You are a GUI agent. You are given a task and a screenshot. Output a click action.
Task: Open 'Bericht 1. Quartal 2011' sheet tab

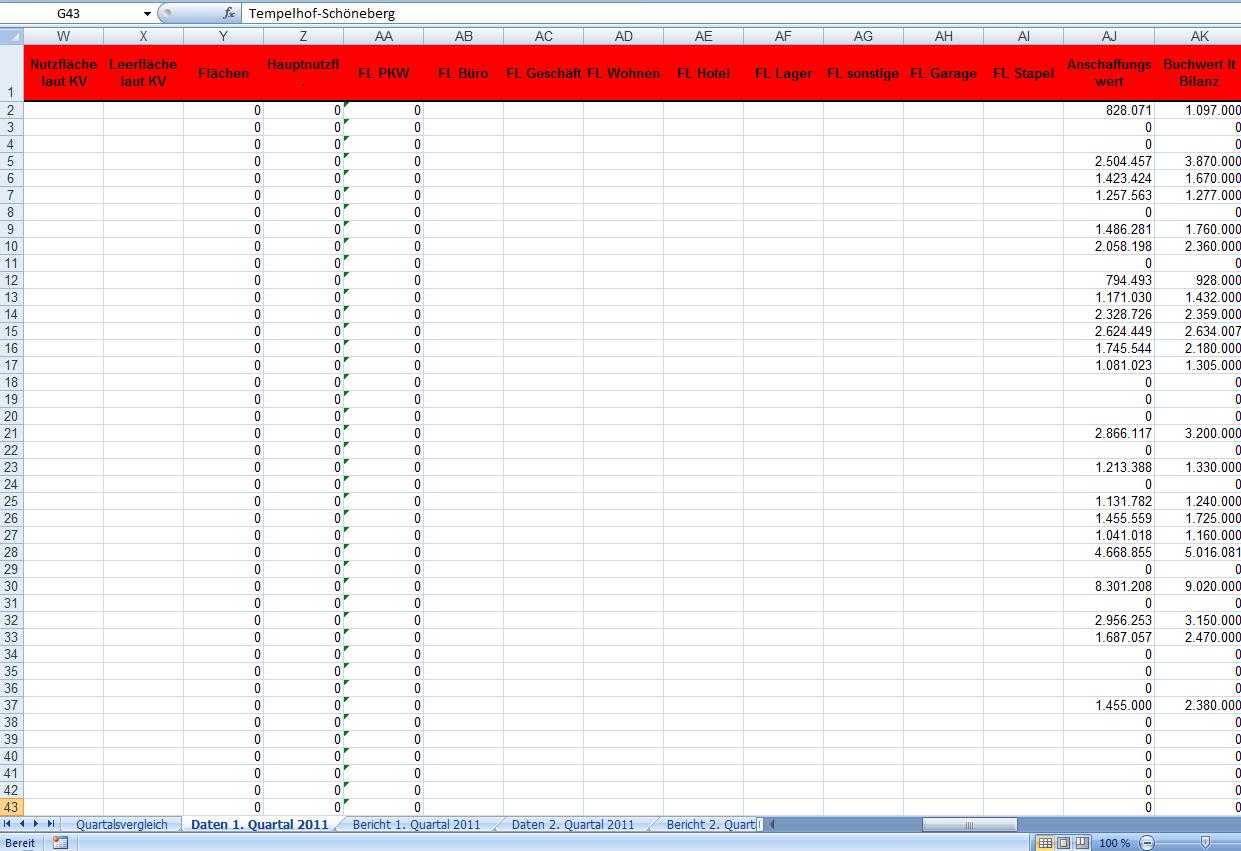(416, 825)
